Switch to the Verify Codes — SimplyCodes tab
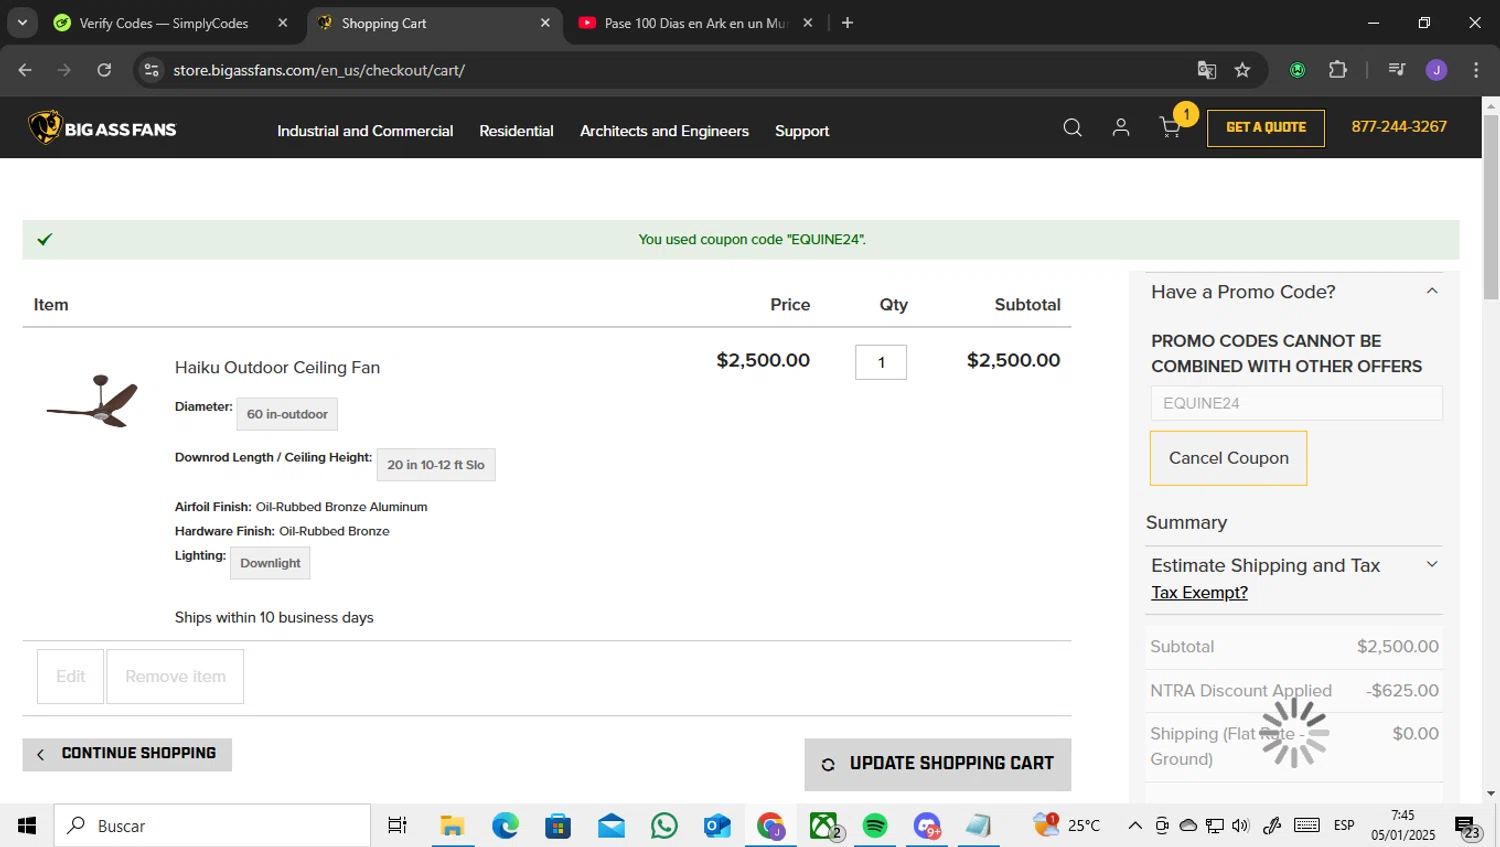The height and width of the screenshot is (847, 1500). 172,23
